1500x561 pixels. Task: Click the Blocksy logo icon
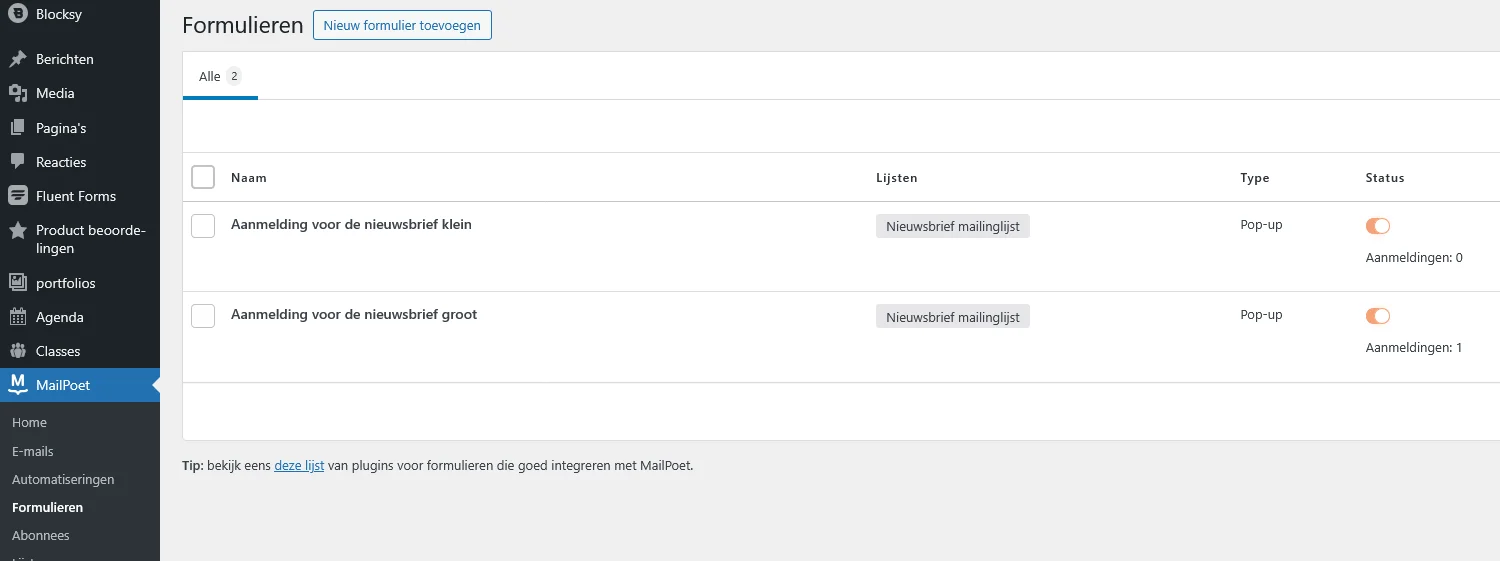[x=17, y=14]
